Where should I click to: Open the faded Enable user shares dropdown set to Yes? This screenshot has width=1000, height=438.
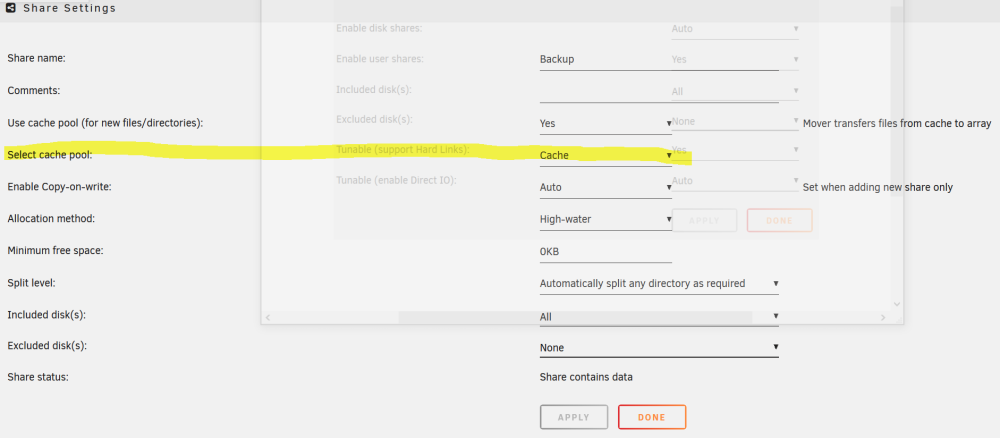point(735,59)
